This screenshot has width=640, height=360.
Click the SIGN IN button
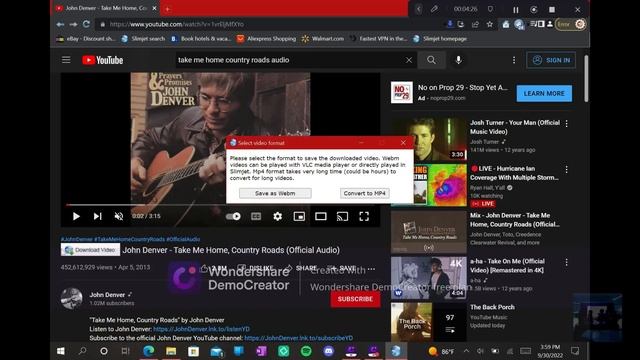tap(551, 60)
